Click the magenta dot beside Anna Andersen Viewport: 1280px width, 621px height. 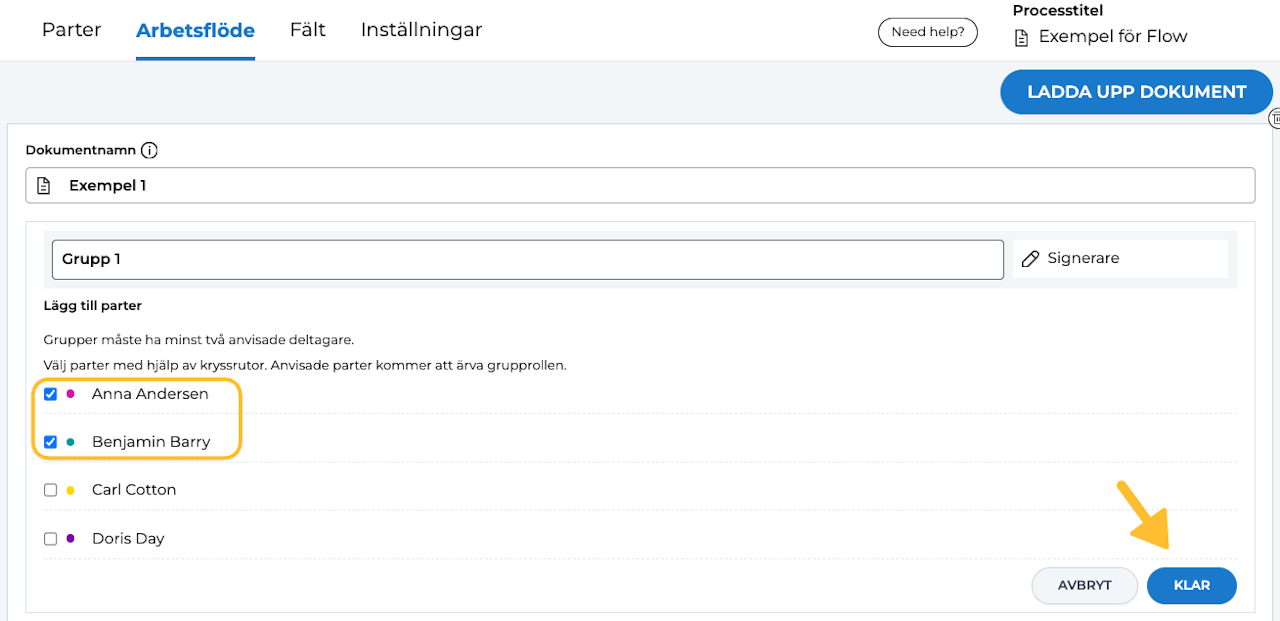(70, 394)
